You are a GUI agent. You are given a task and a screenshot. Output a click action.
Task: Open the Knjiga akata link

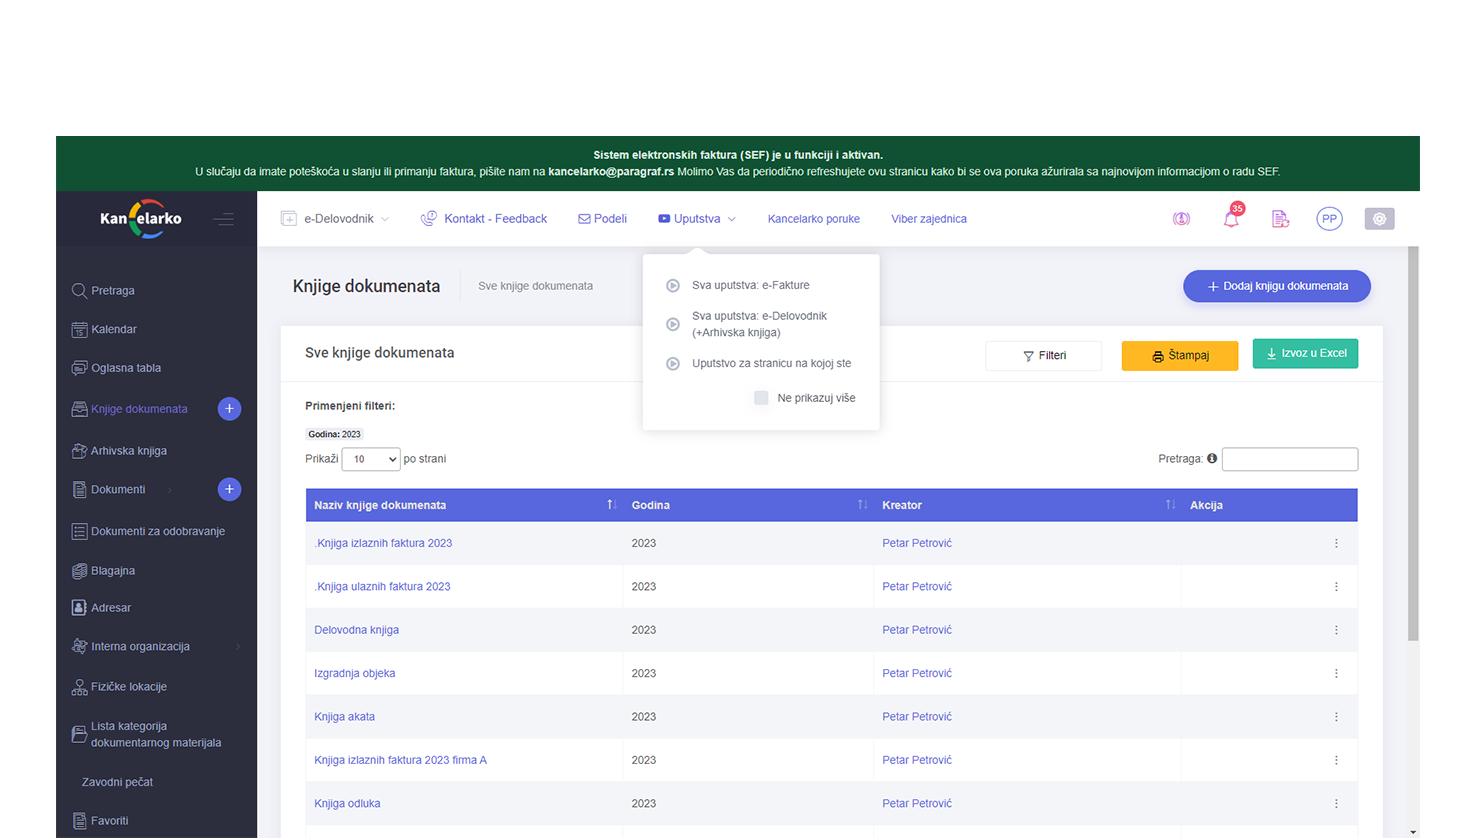[x=345, y=717]
